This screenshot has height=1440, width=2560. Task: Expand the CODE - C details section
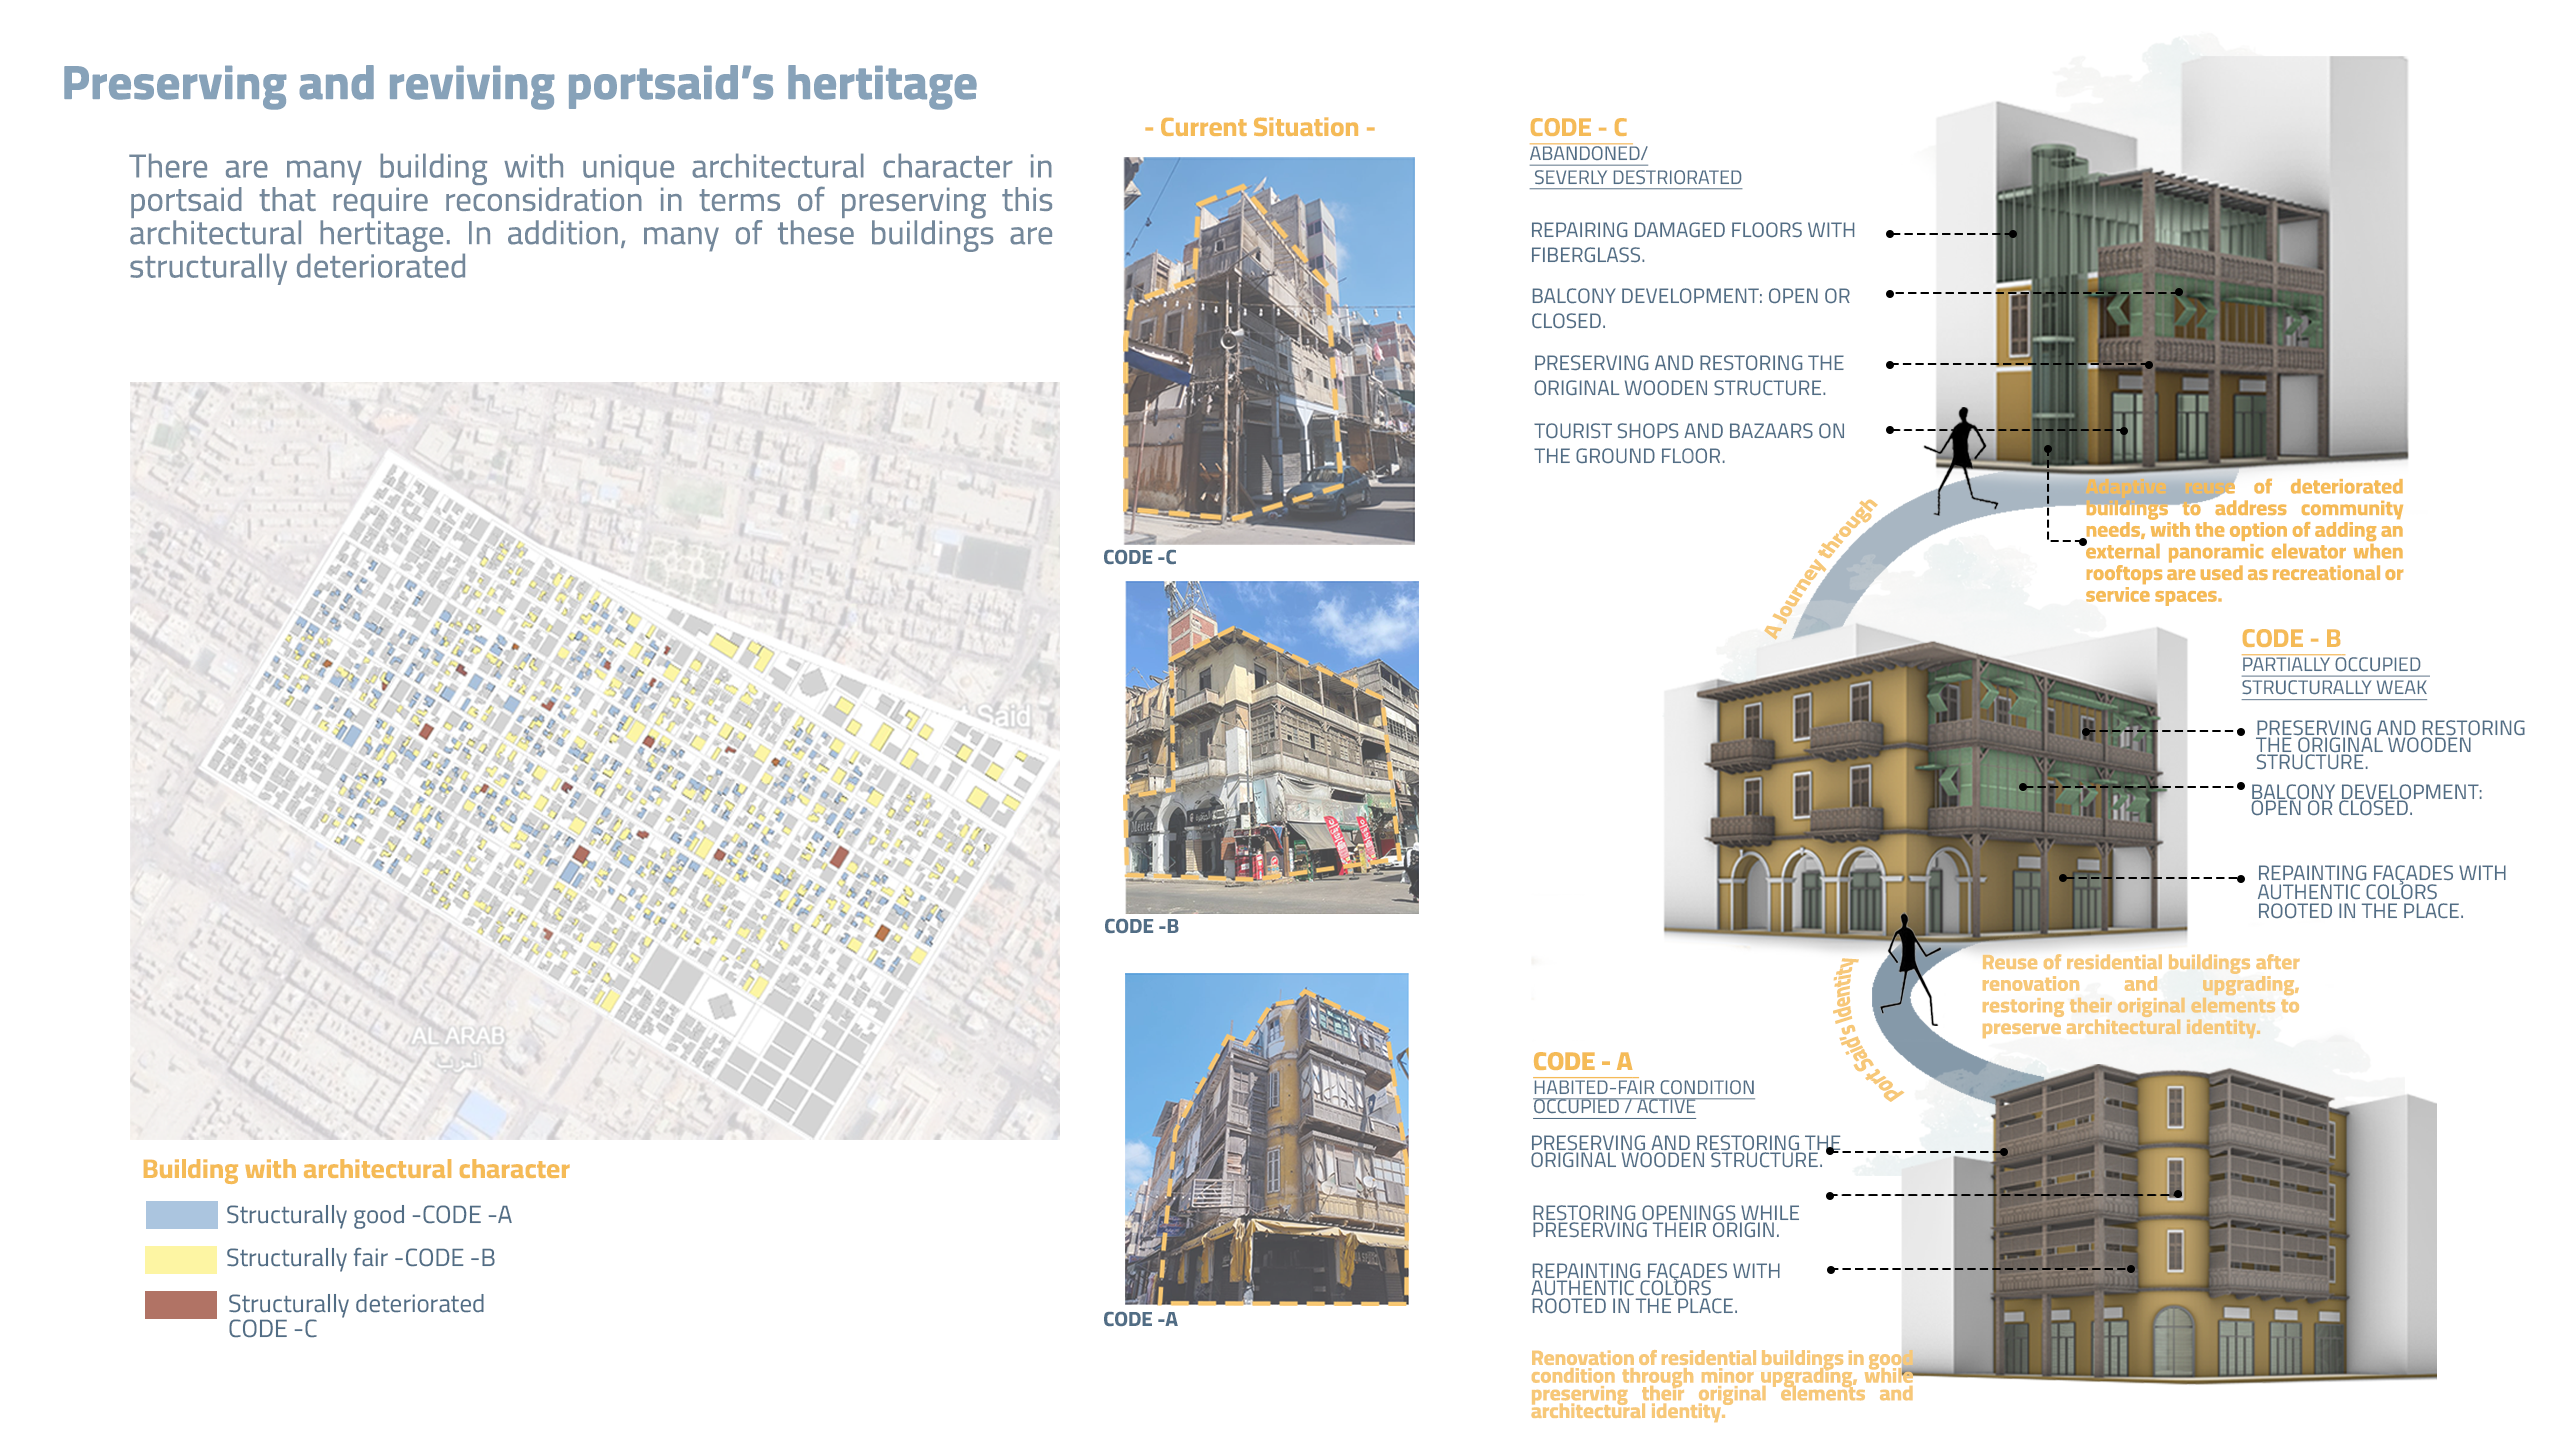tap(1578, 128)
